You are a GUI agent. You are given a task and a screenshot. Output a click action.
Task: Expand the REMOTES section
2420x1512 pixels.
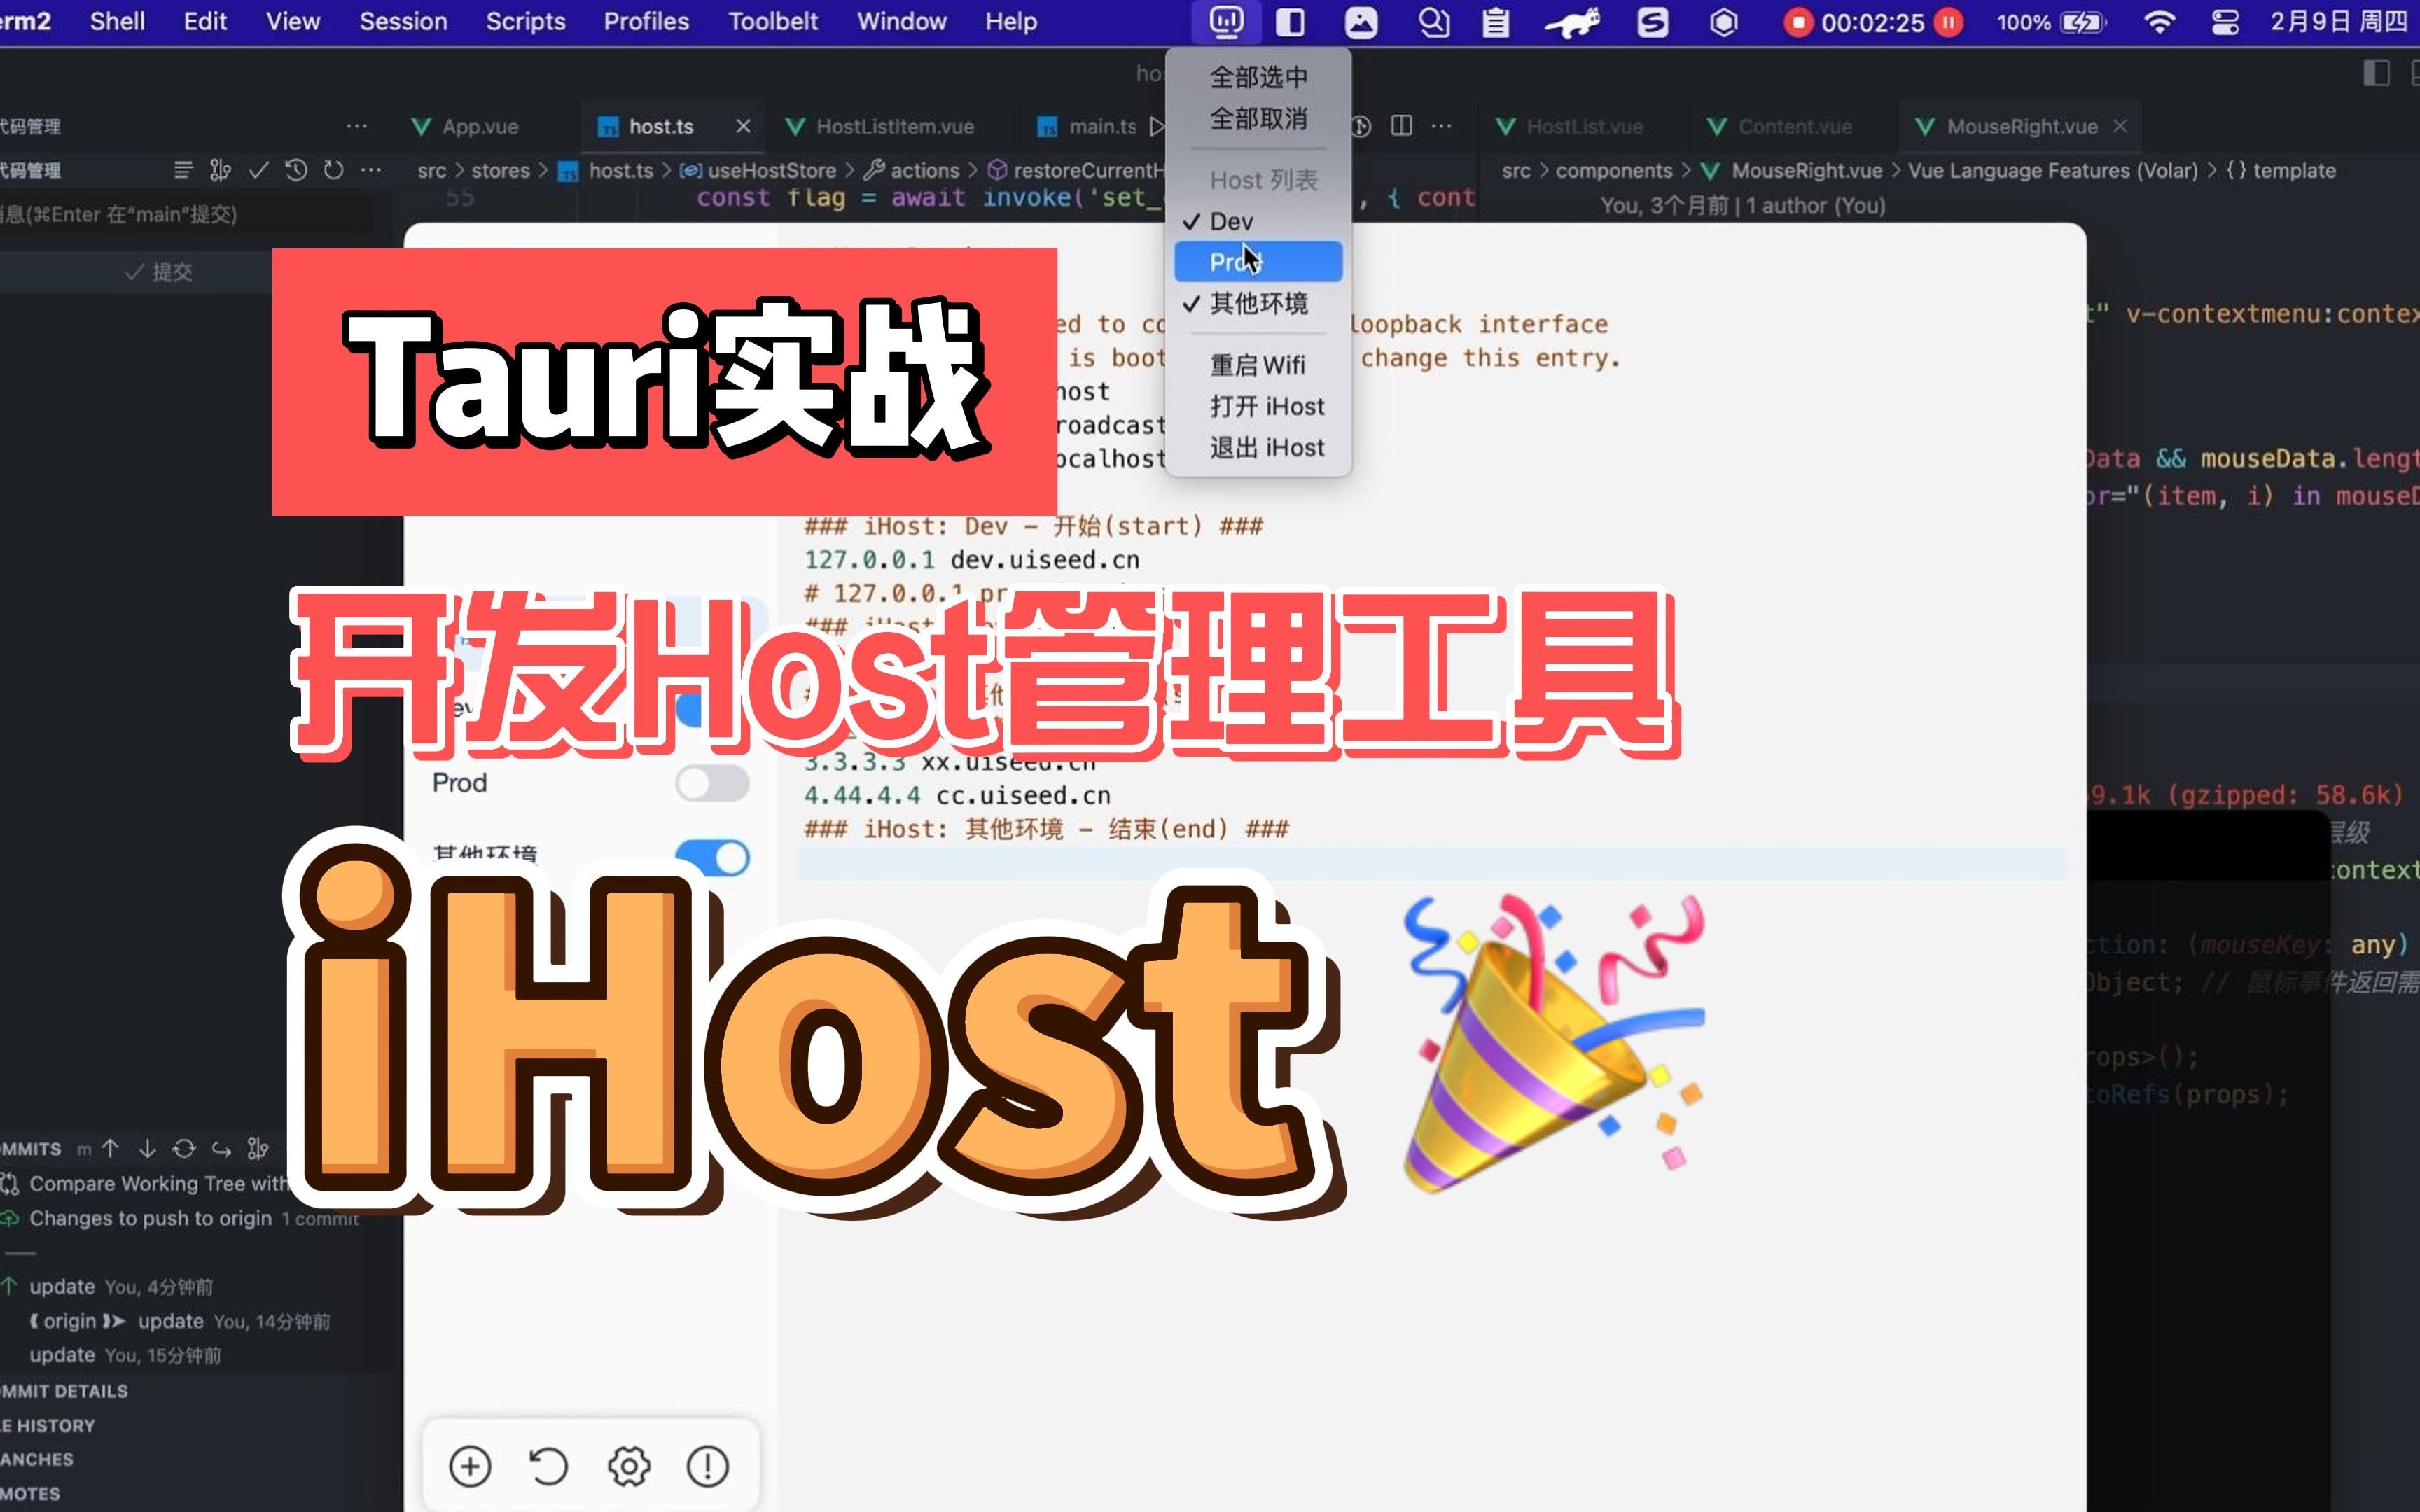tap(30, 1493)
